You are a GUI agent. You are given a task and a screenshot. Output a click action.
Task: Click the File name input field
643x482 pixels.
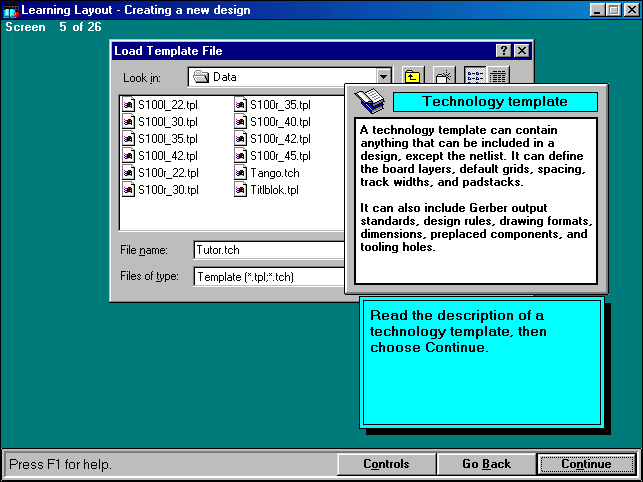(268, 251)
